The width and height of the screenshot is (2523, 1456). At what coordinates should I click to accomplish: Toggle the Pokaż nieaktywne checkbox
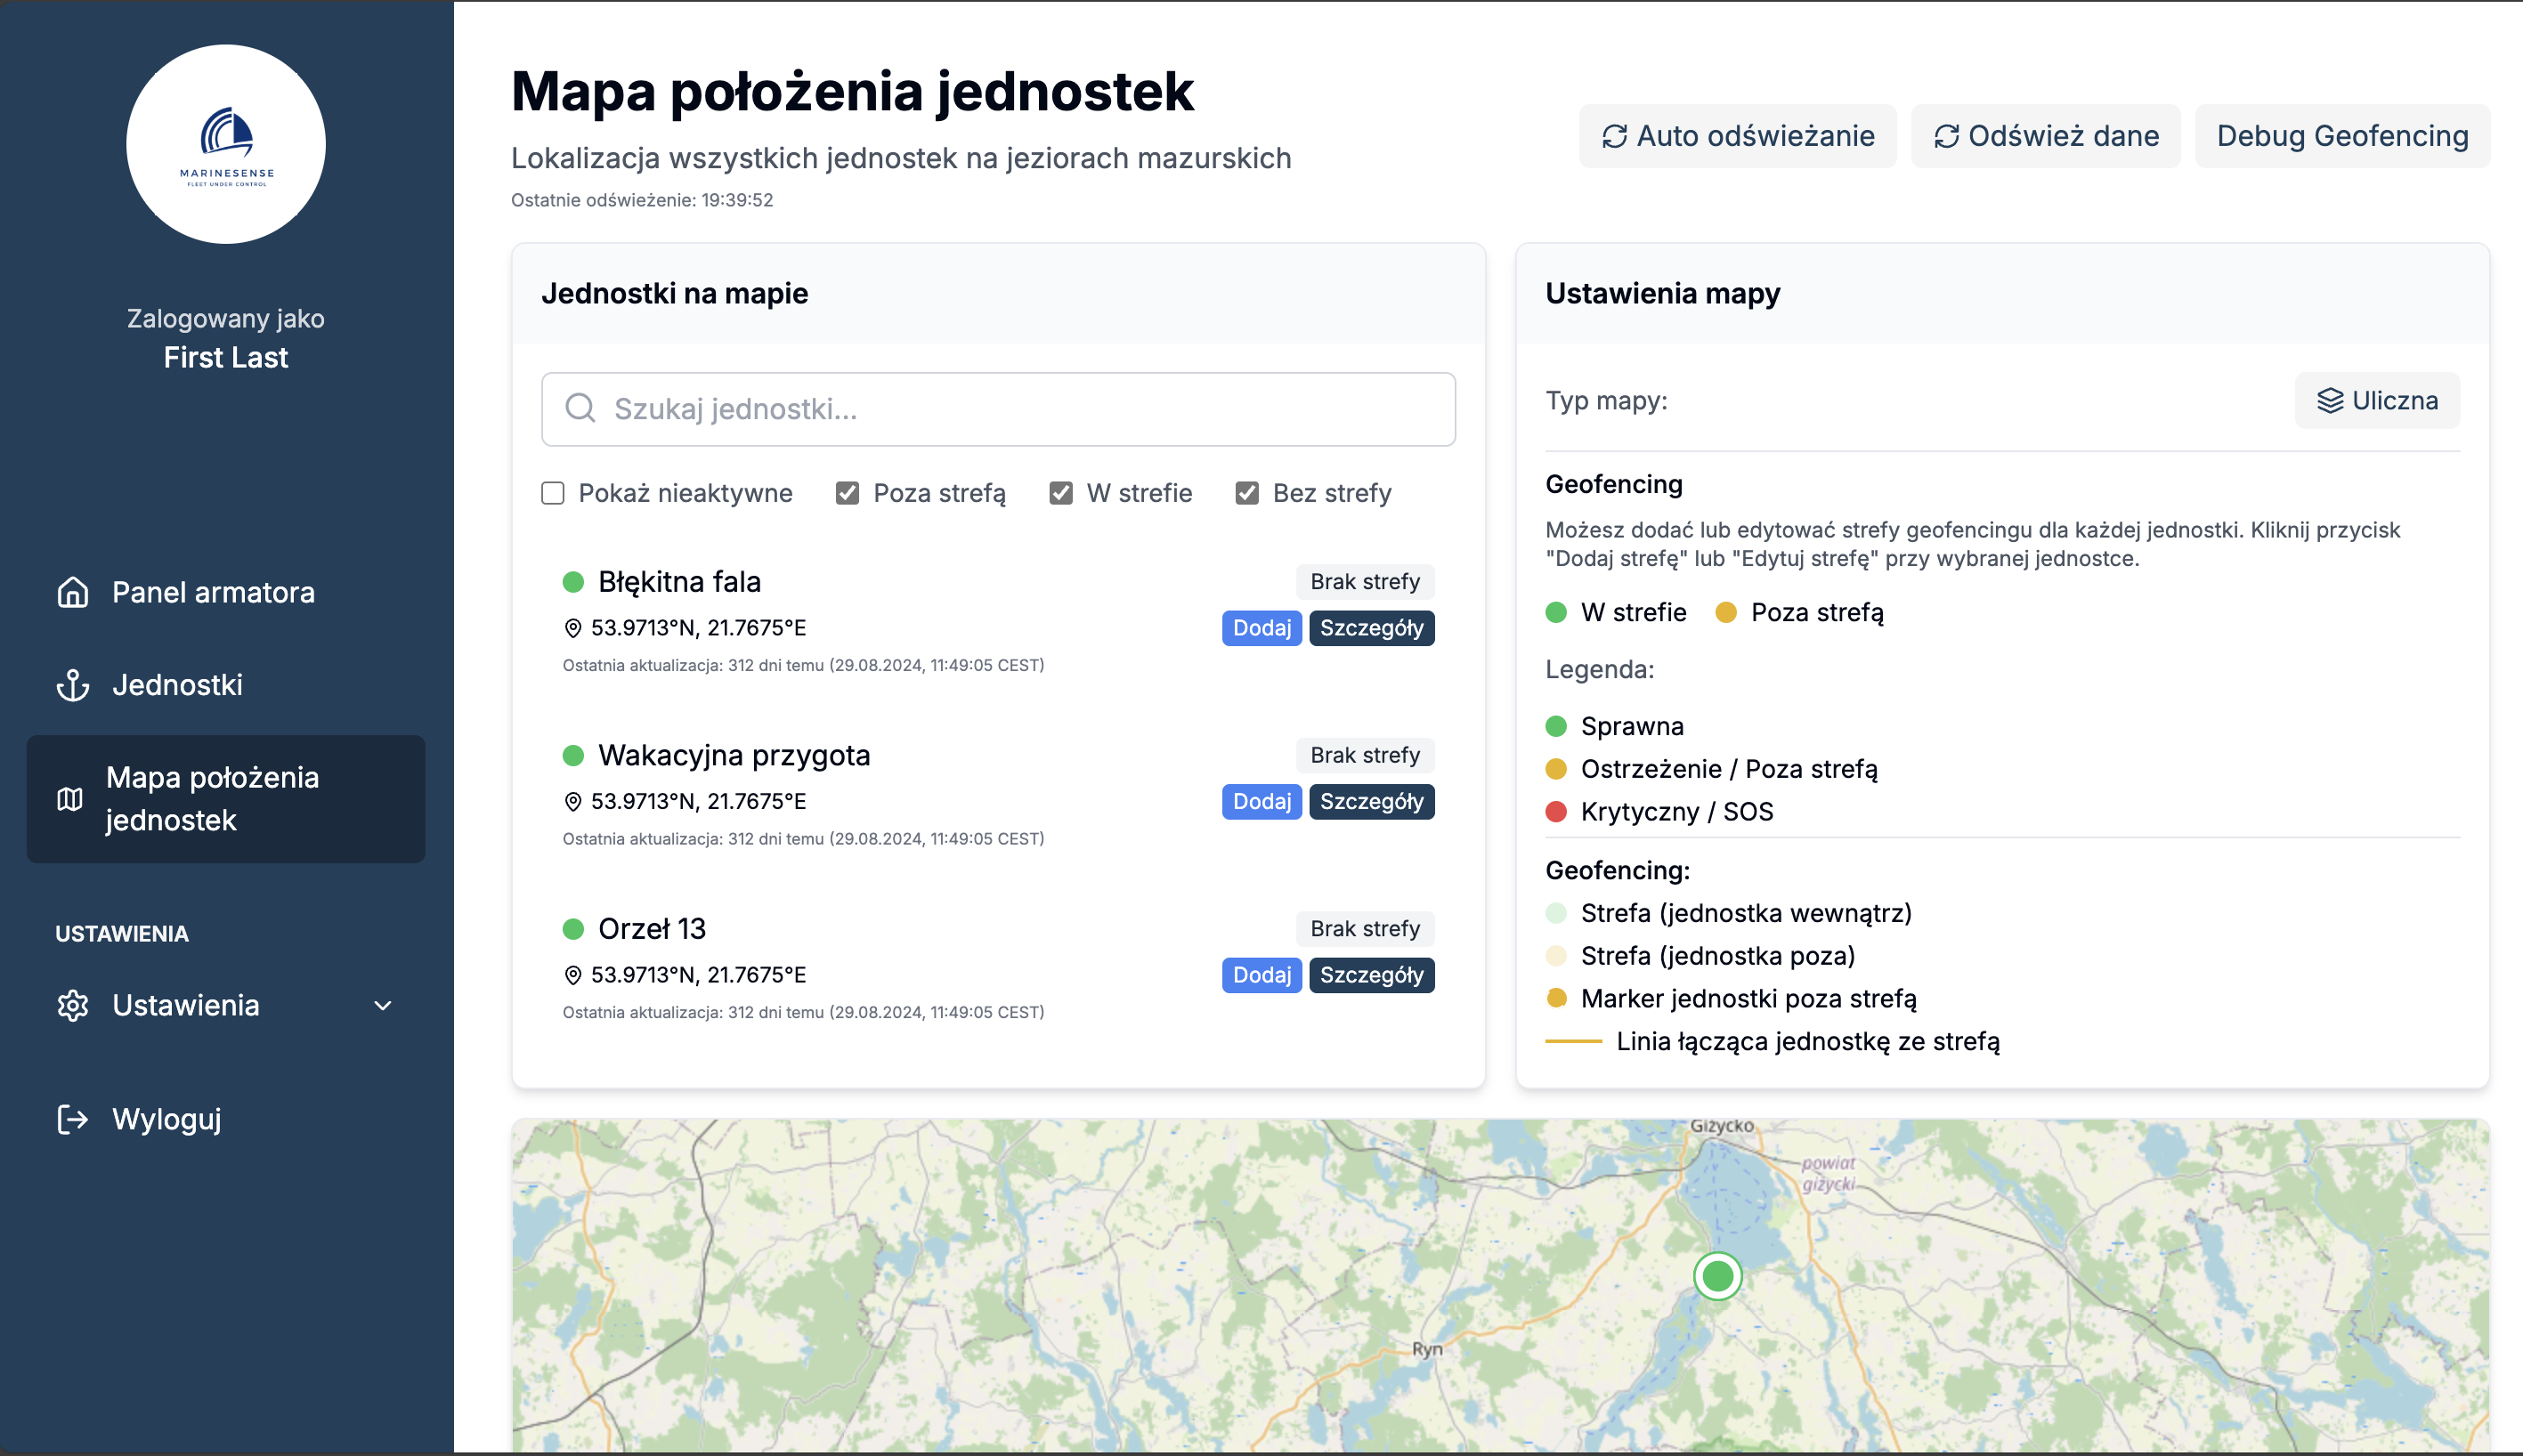point(553,493)
